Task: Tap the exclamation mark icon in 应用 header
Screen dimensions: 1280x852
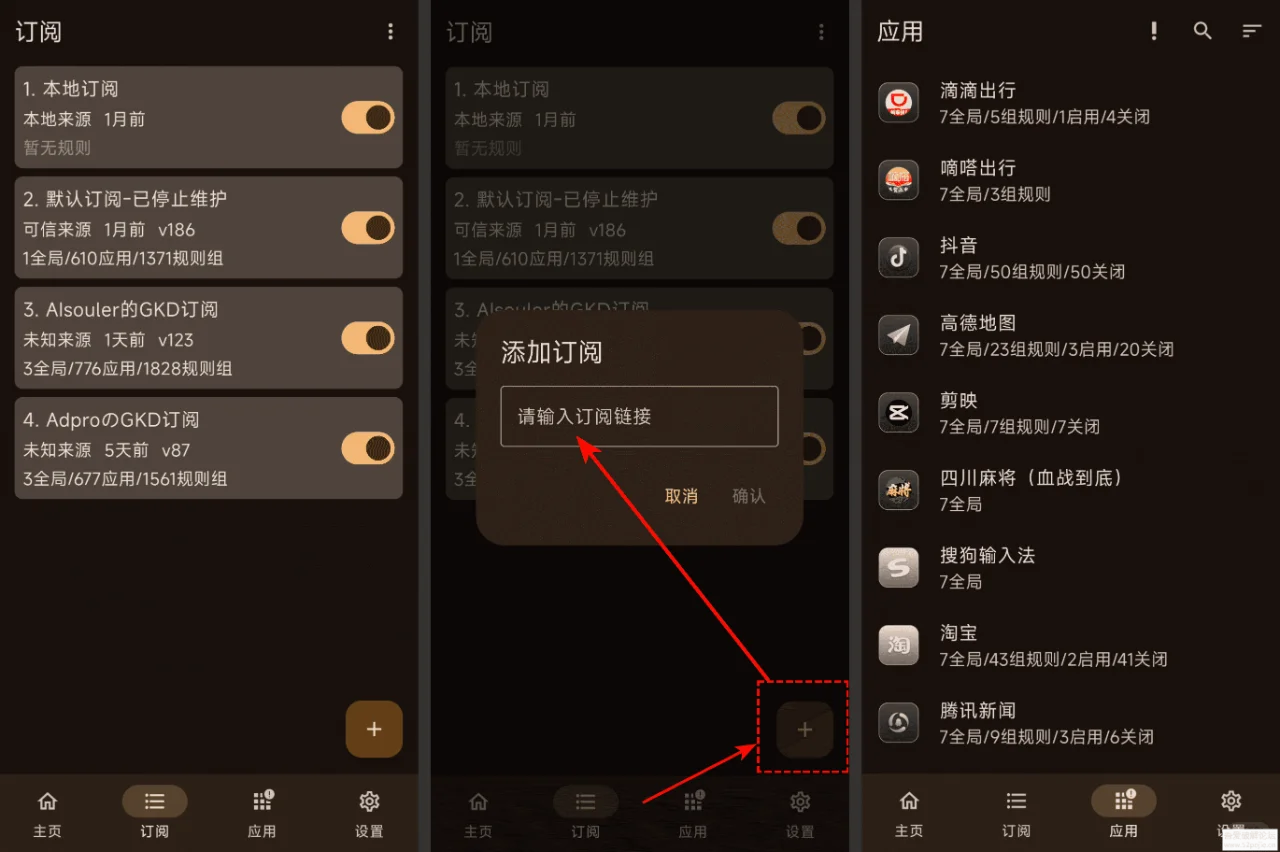Action: (x=1154, y=31)
